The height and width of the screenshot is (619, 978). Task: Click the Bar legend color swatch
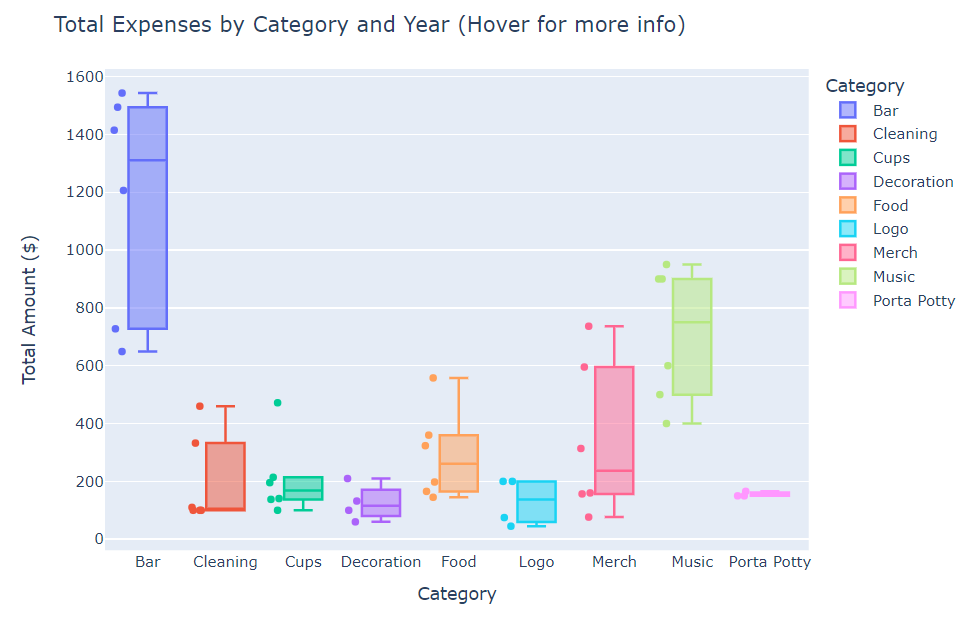click(x=848, y=110)
